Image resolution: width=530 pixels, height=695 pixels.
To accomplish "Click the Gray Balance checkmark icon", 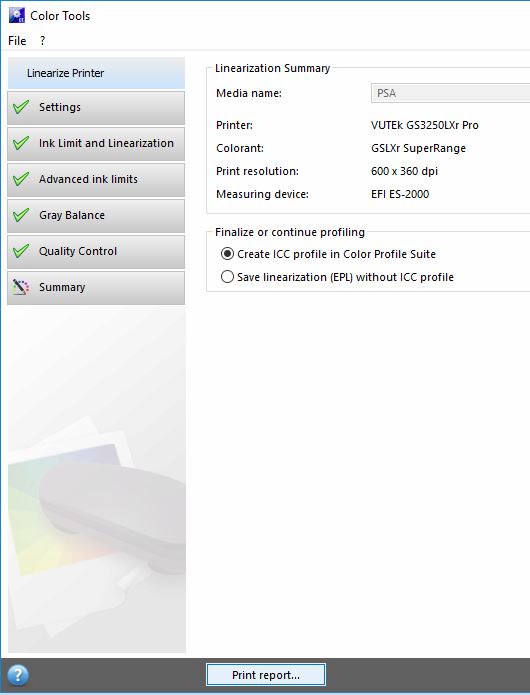I will point(21,215).
